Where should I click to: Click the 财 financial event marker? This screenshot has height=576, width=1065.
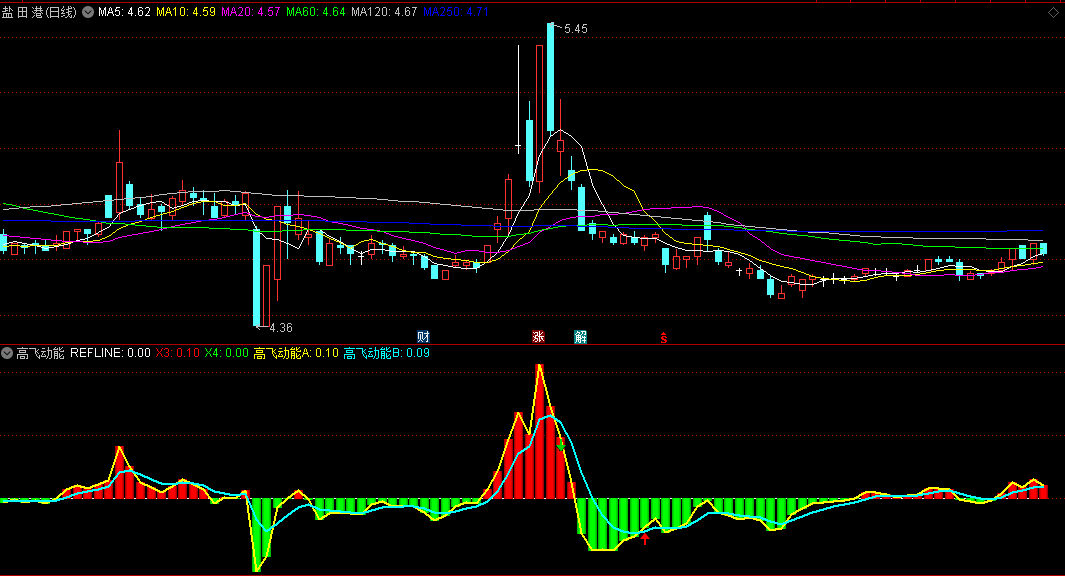(423, 337)
